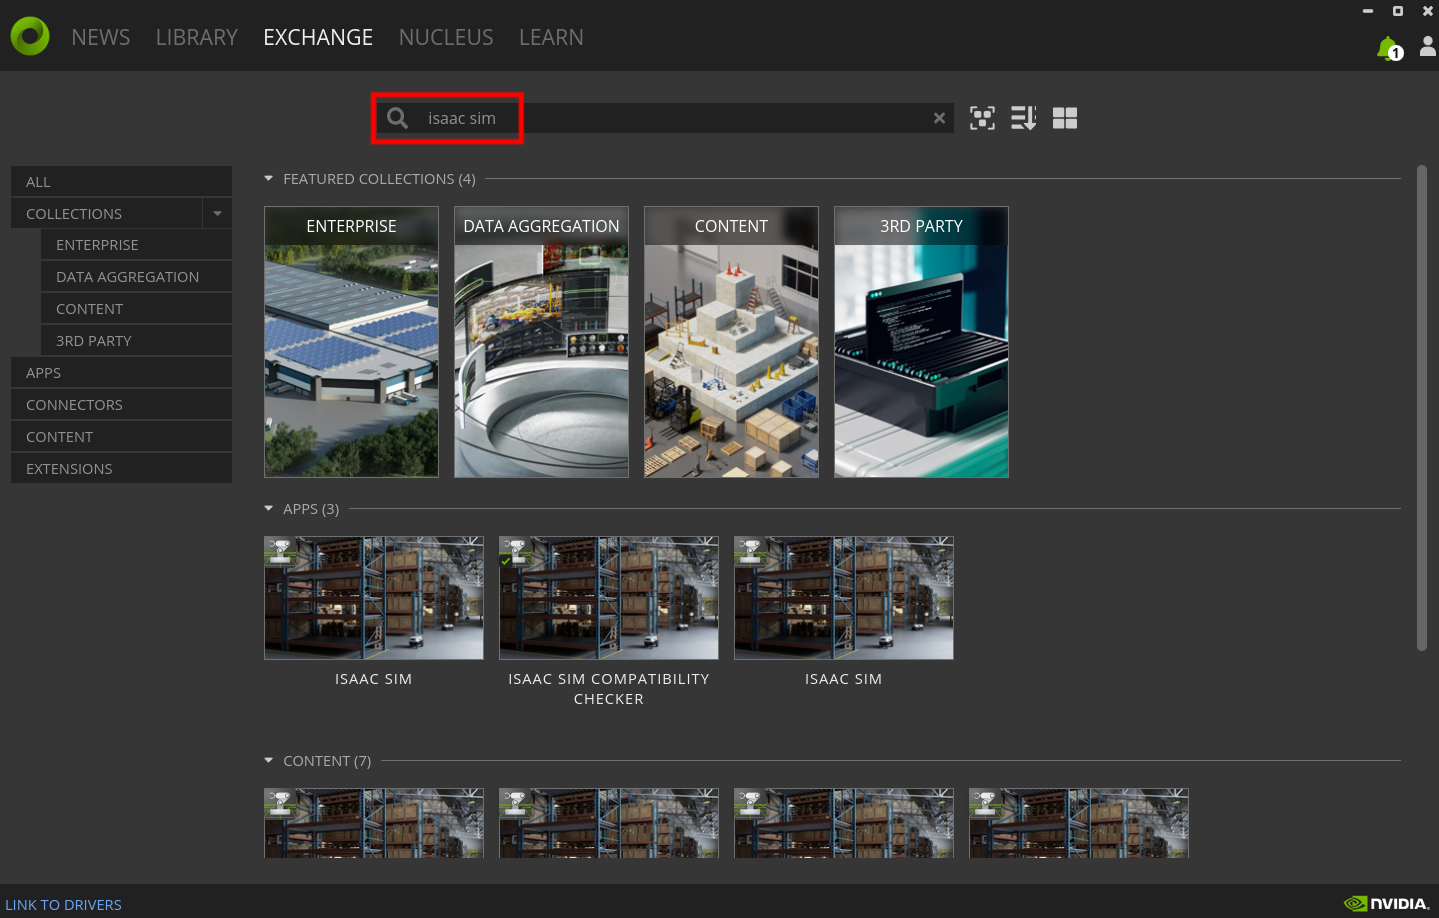
Task: Select the EXCHANGE tab
Action: pos(318,37)
